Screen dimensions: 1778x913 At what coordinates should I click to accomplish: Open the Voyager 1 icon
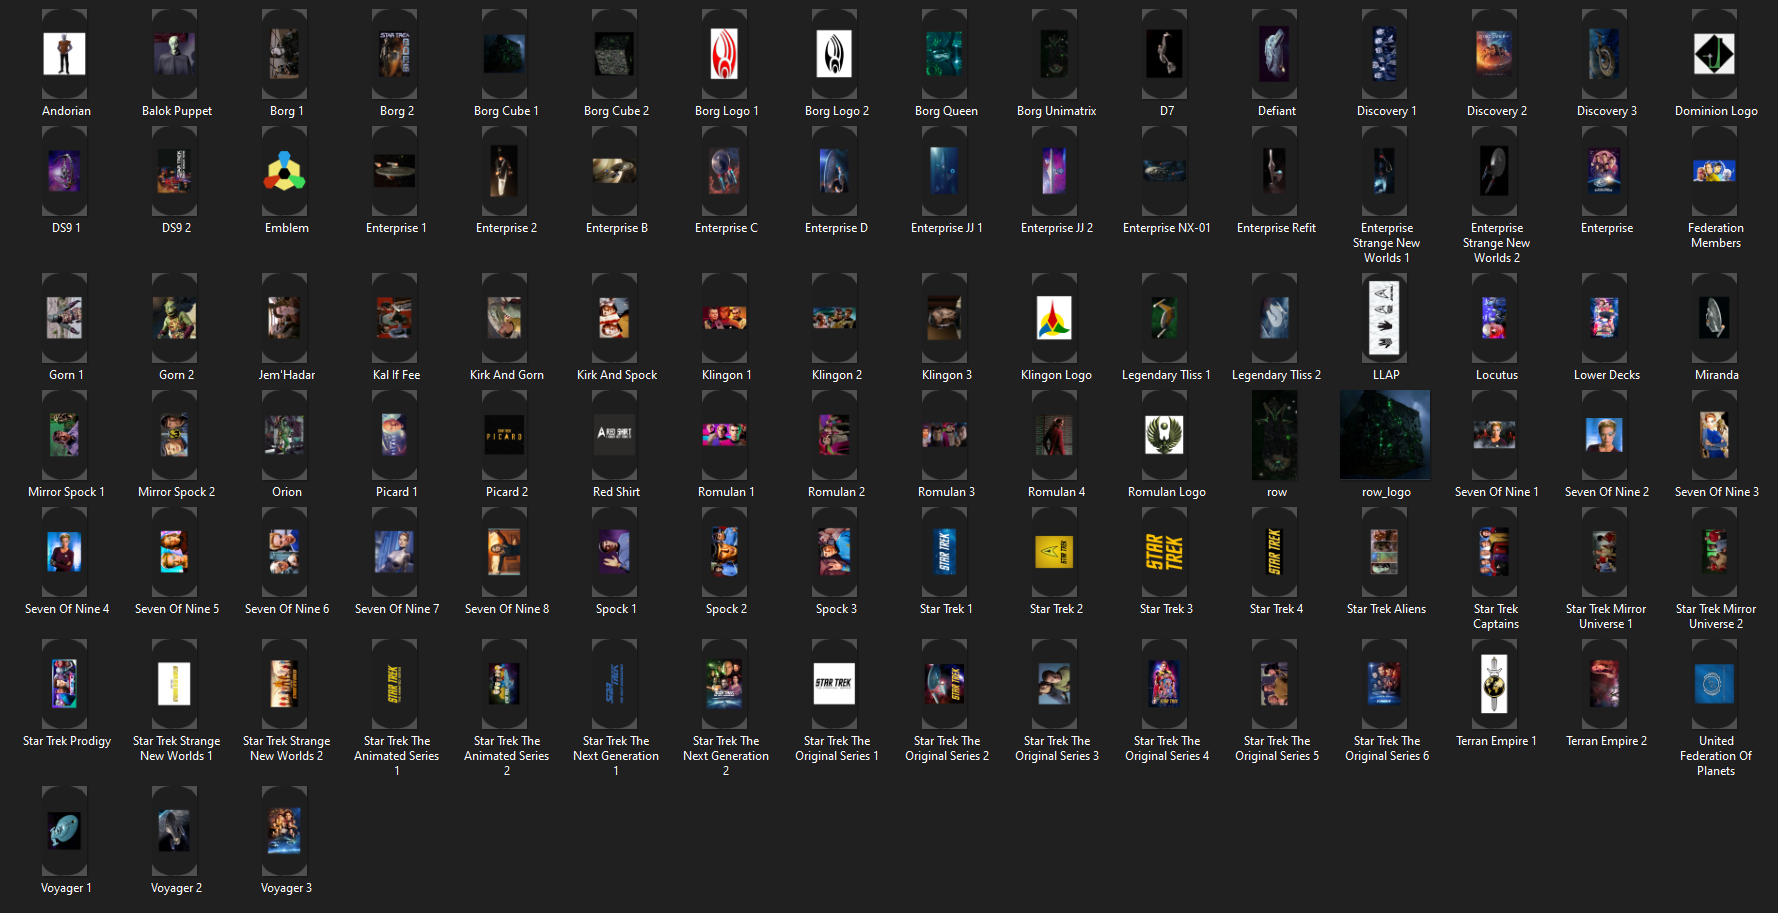click(65, 830)
